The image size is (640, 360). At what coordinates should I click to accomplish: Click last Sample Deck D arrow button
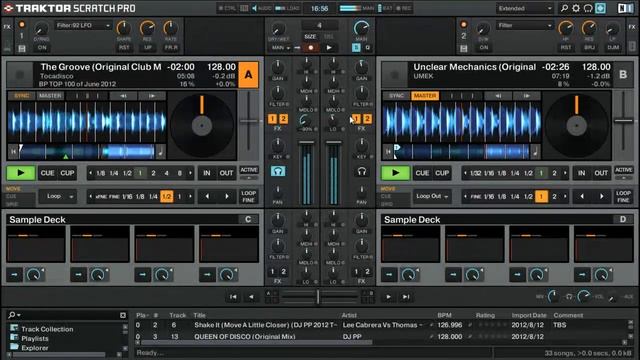pyautogui.click(x=582, y=275)
